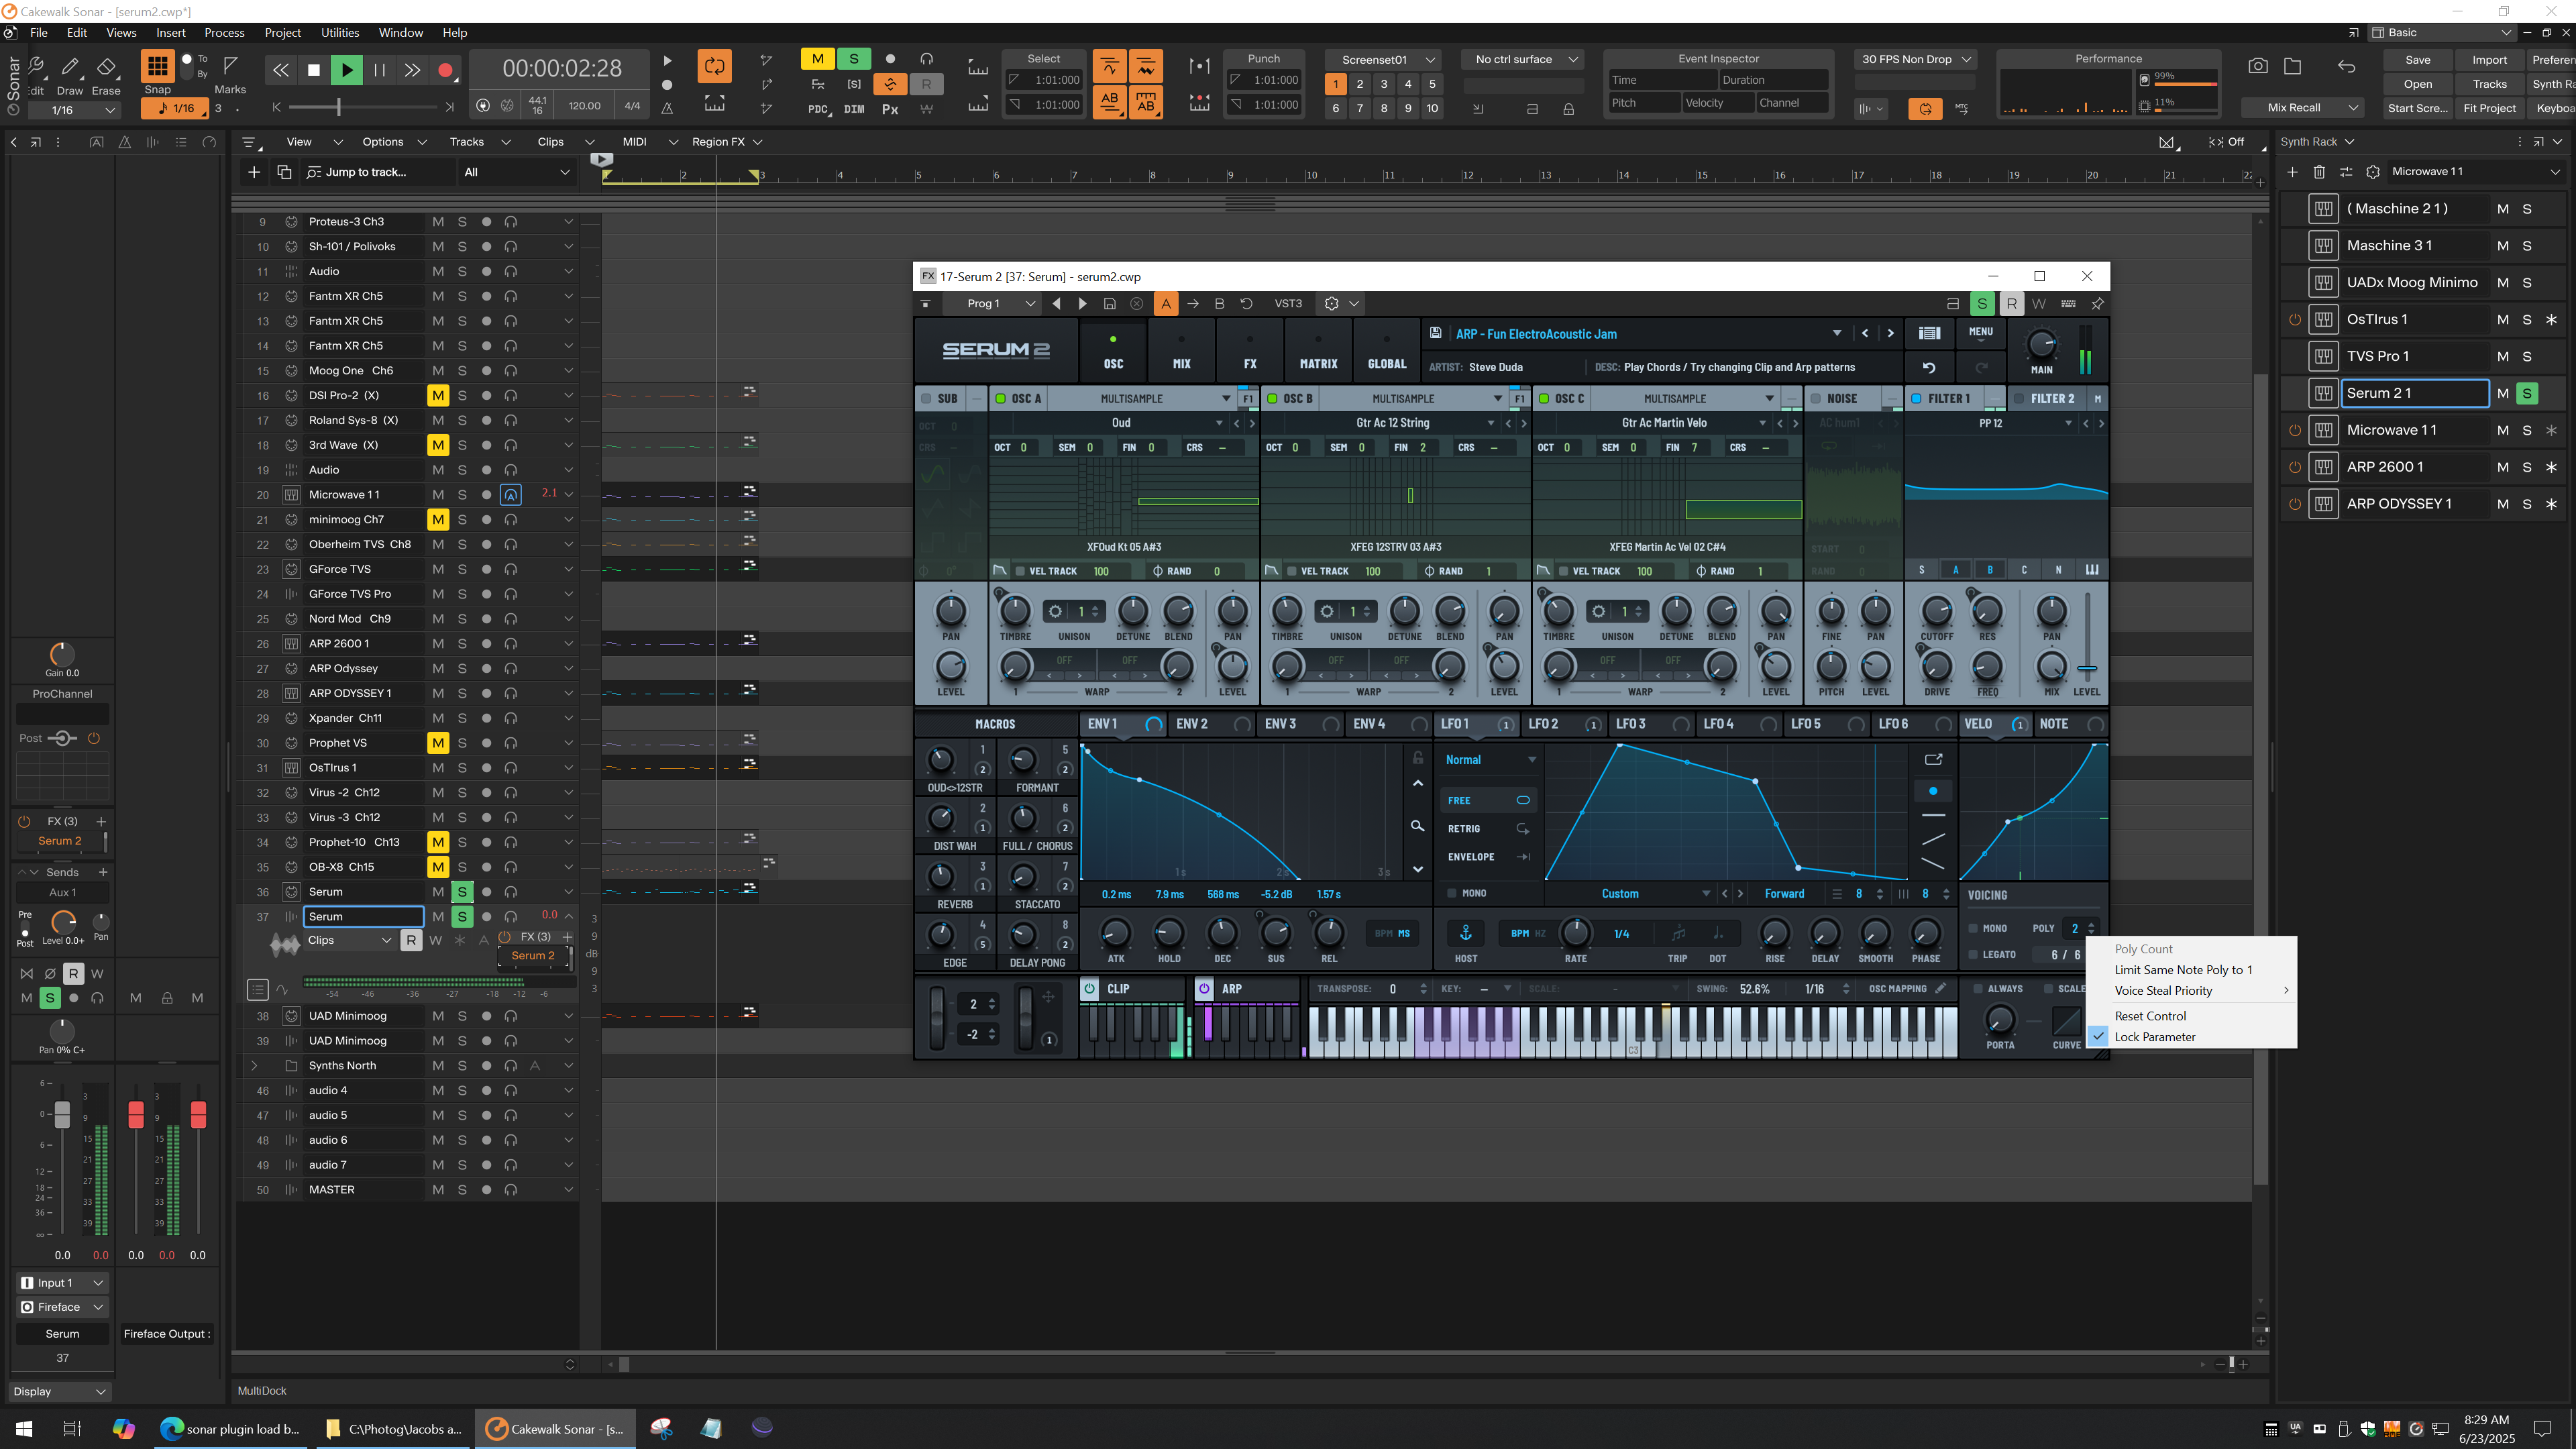Click the trash delete icon in Synth Rack

2319,172
